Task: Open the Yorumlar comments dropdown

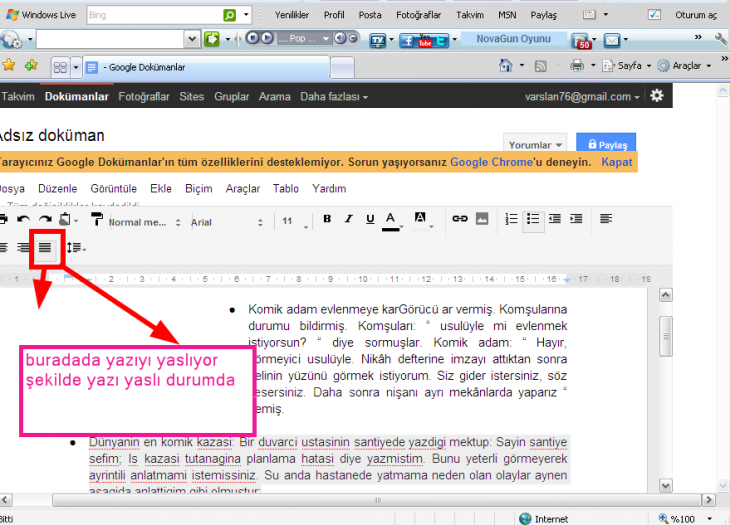Action: point(535,144)
